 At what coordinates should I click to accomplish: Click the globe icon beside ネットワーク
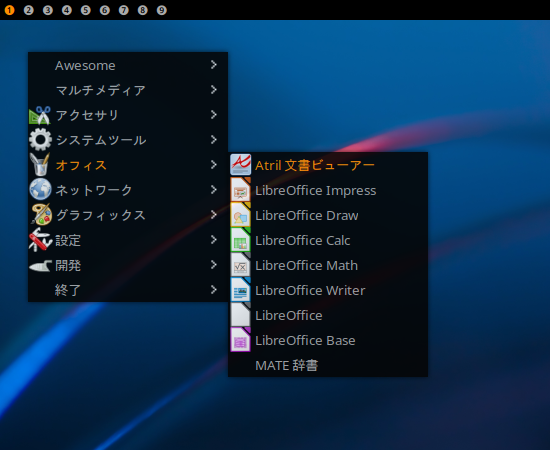(x=40, y=189)
